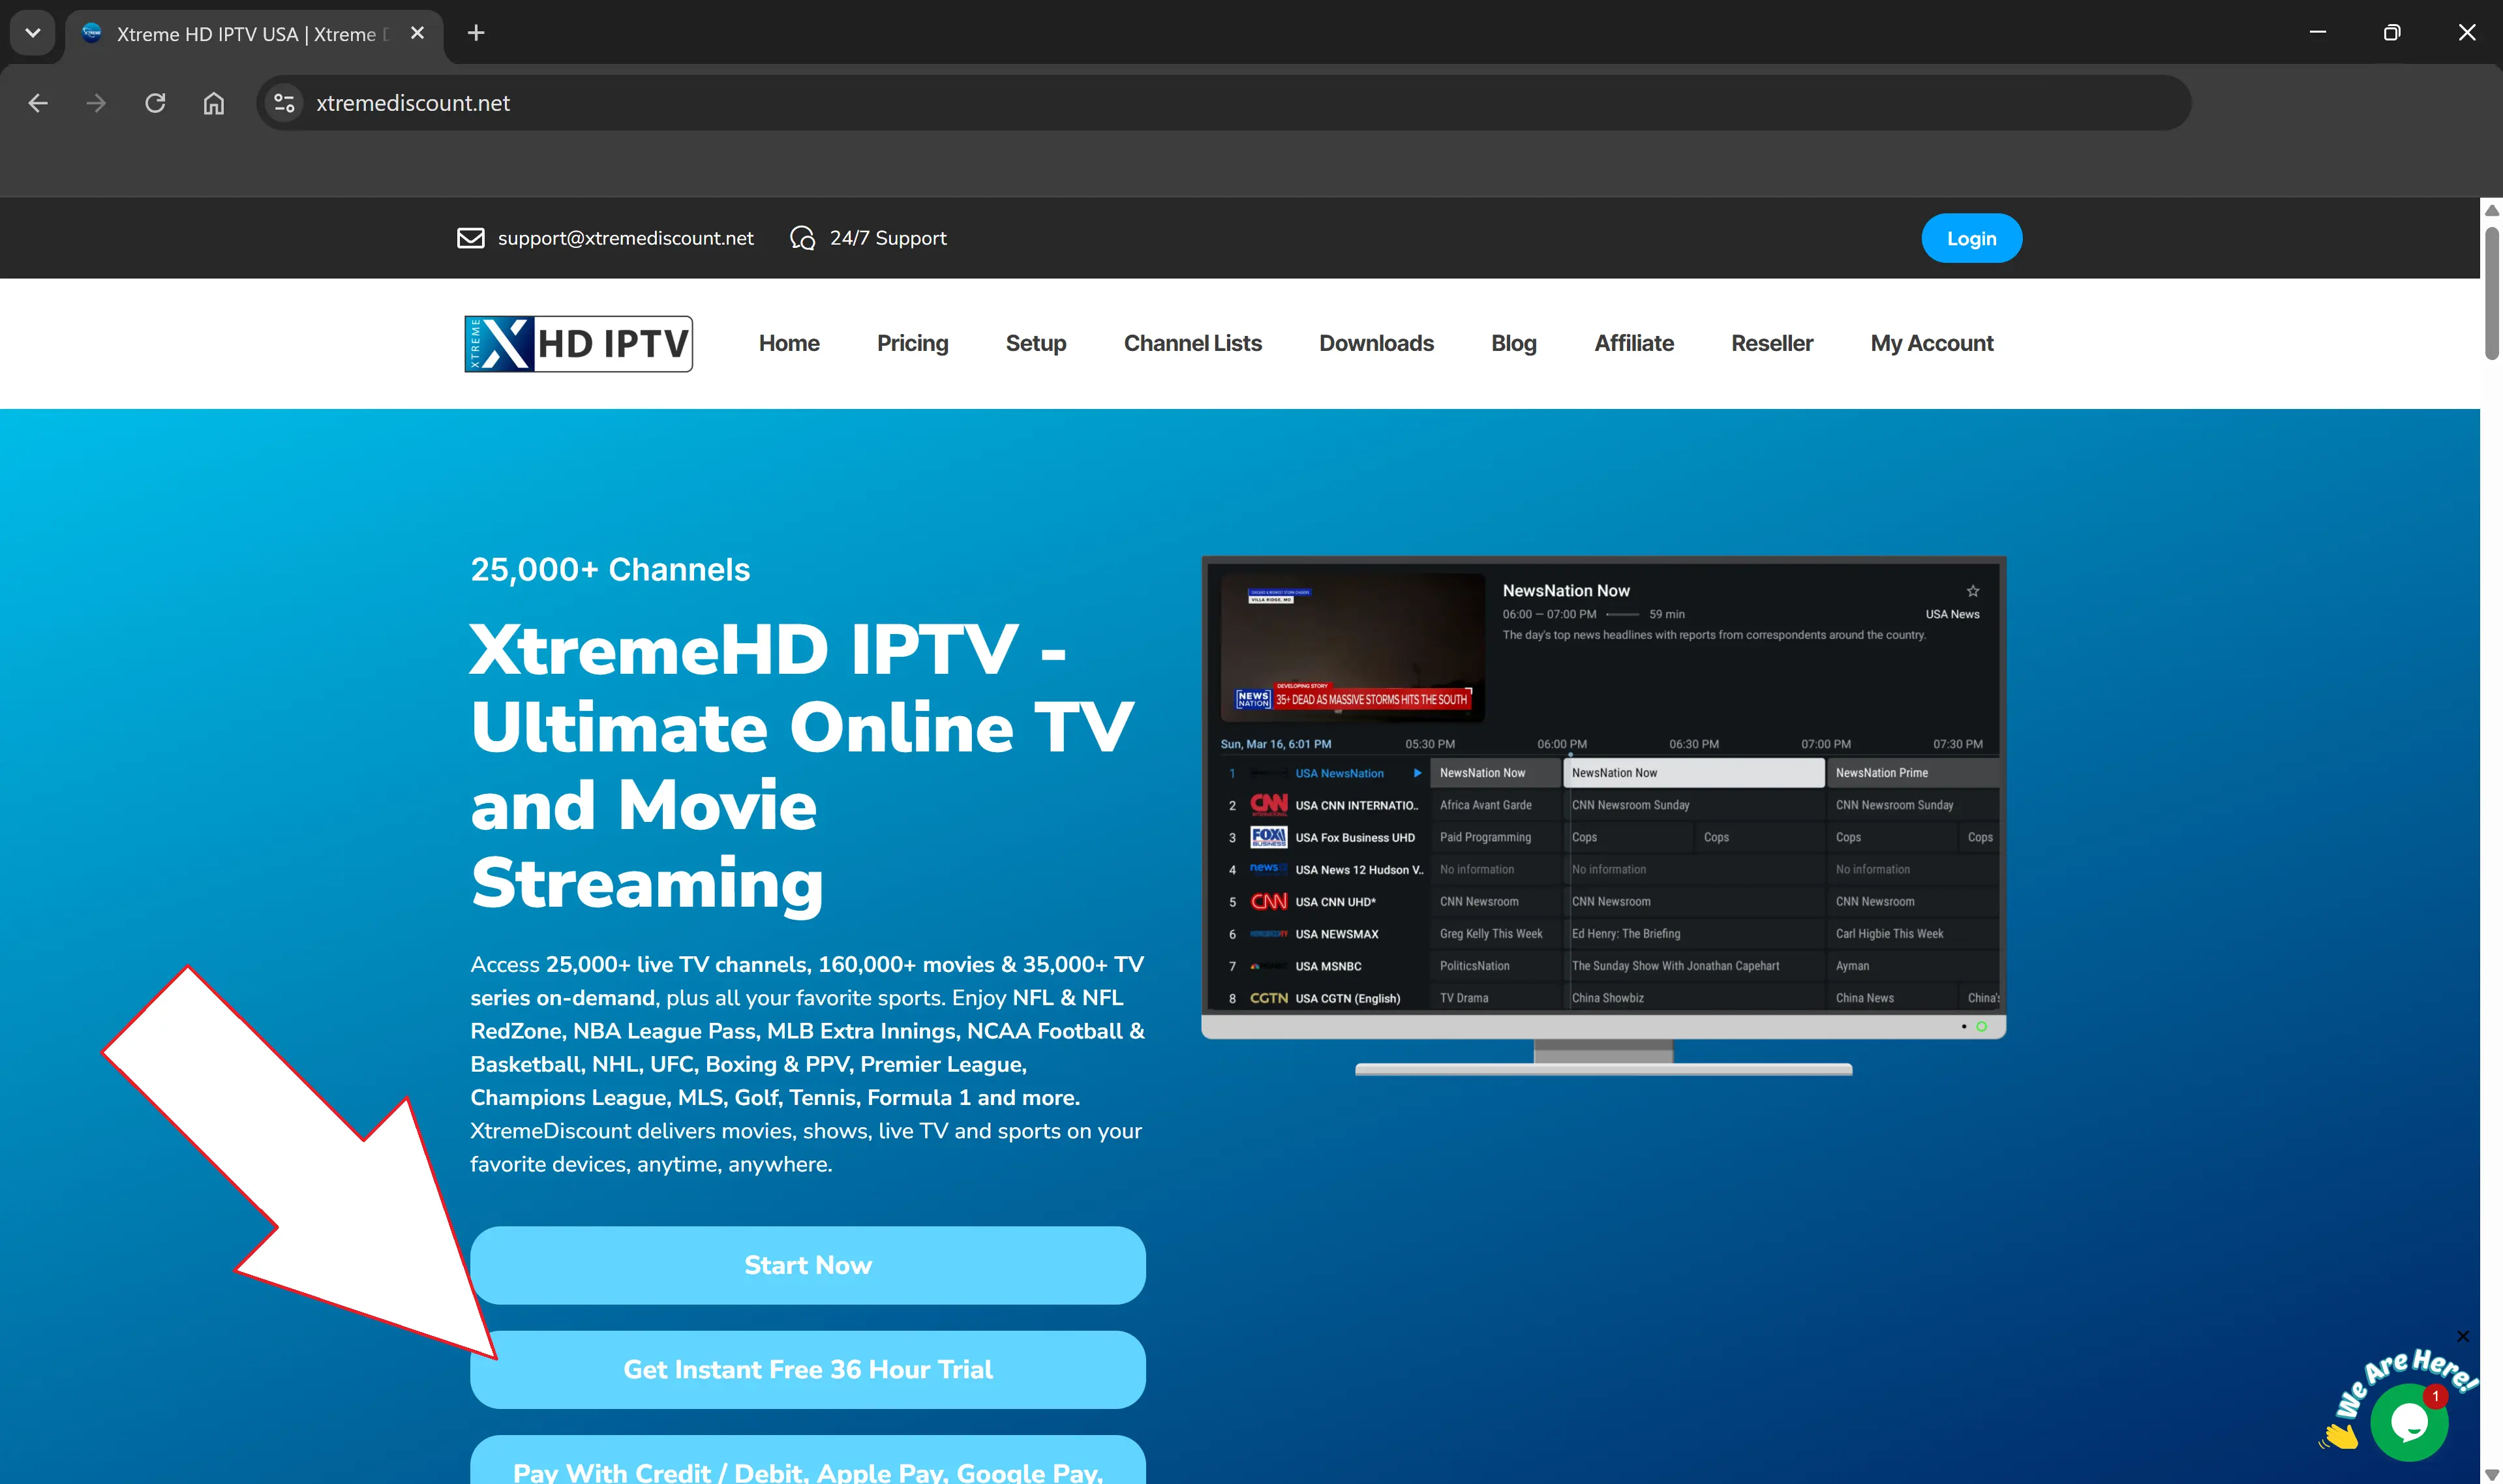Click the 24/7 Support chat bubble icon
The height and width of the screenshot is (1484, 2503).
(802, 238)
